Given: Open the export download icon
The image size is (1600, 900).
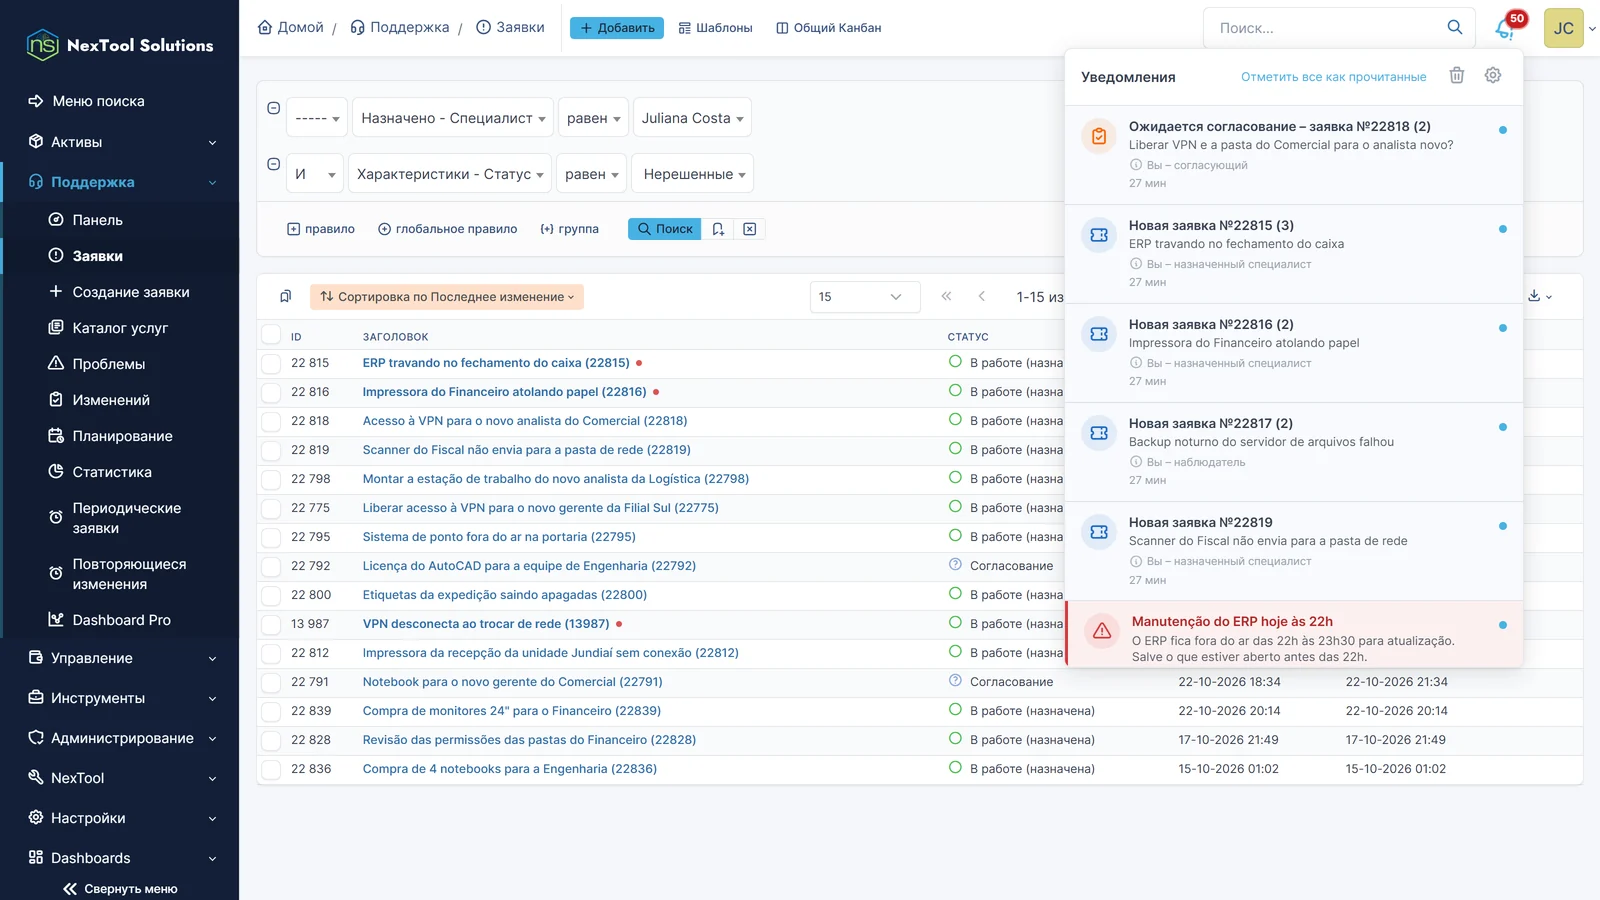Looking at the screenshot, I should [1540, 296].
